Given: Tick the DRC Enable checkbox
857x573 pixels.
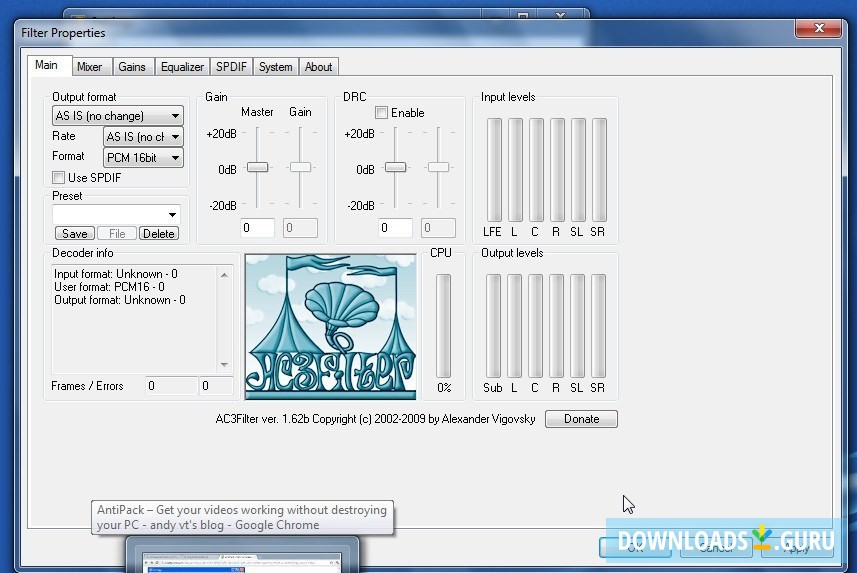Looking at the screenshot, I should coord(381,113).
